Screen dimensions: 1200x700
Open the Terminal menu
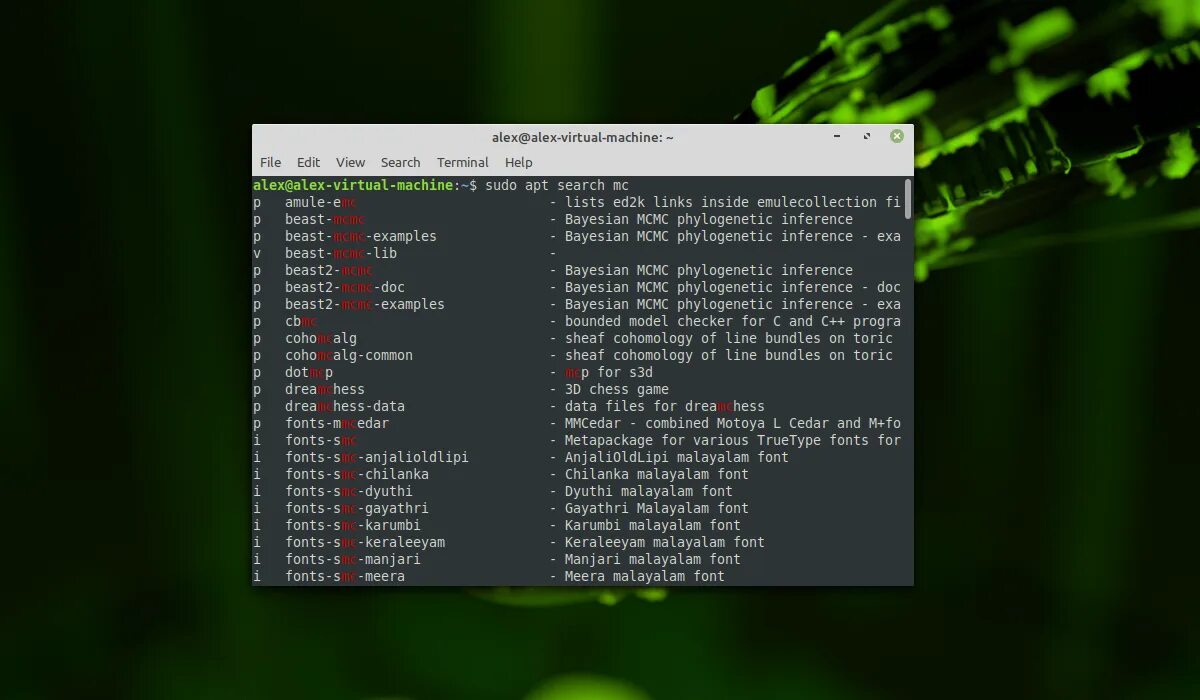462,162
